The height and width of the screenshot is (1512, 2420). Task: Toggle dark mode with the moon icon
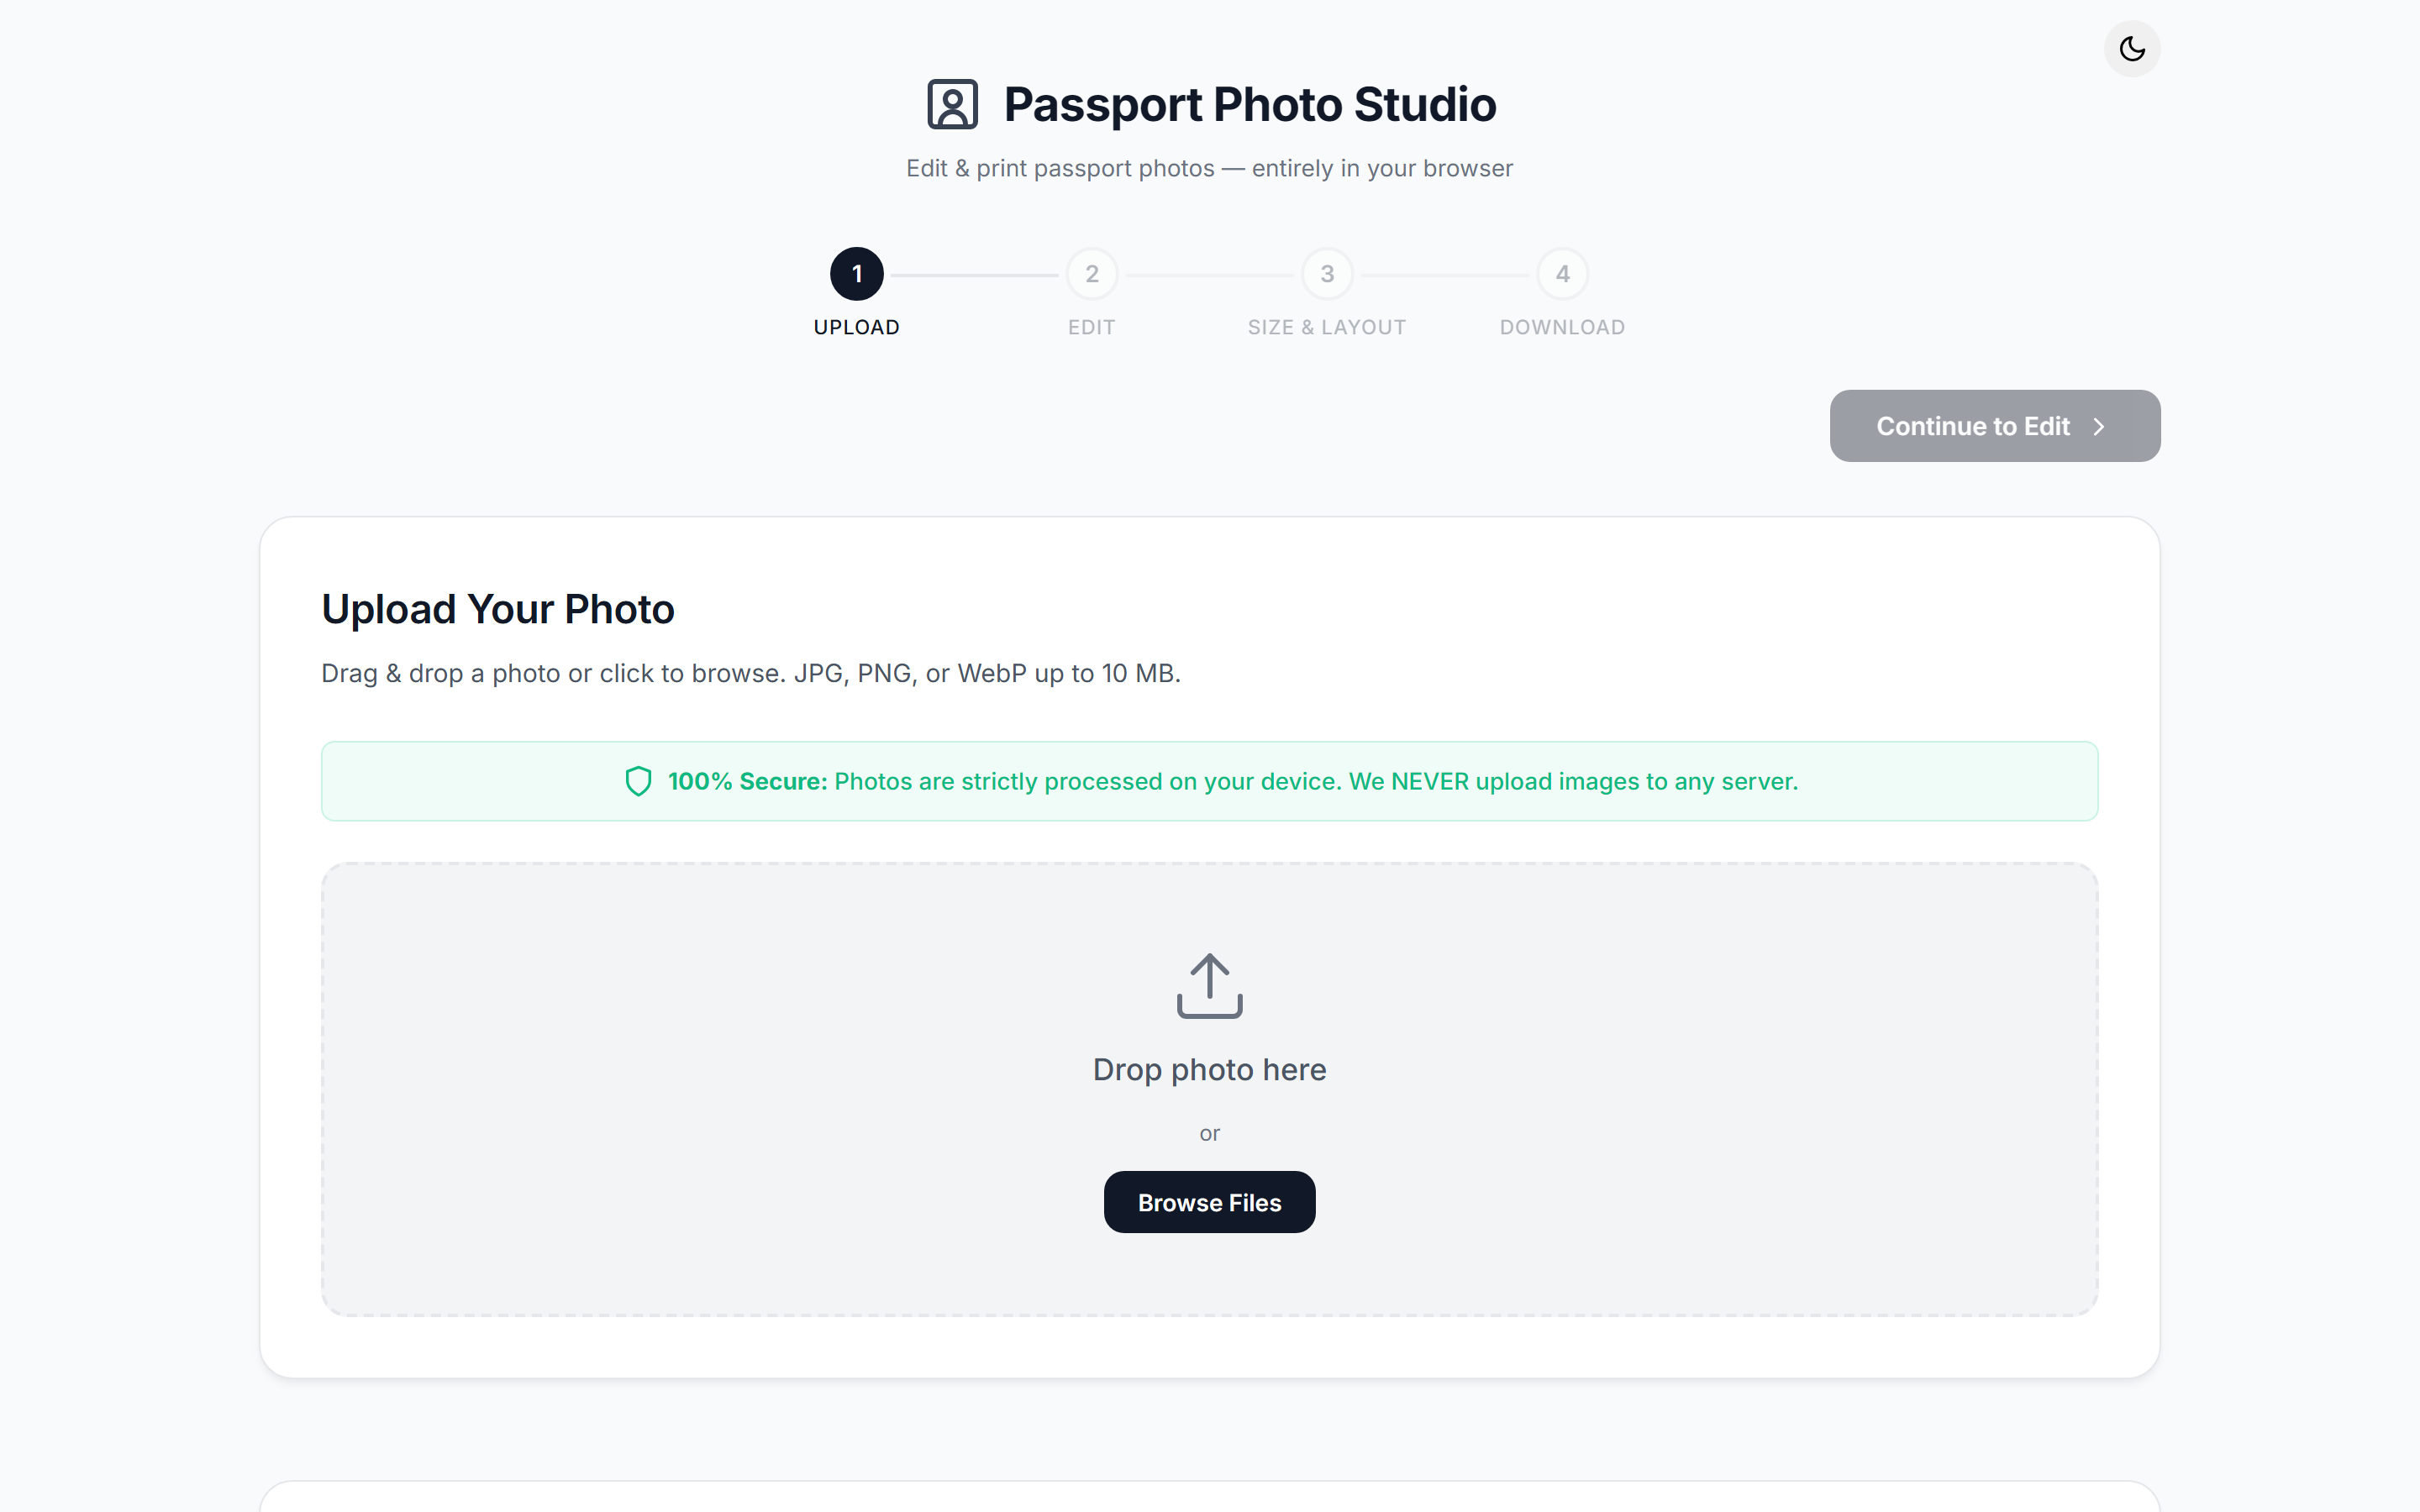click(x=2132, y=49)
